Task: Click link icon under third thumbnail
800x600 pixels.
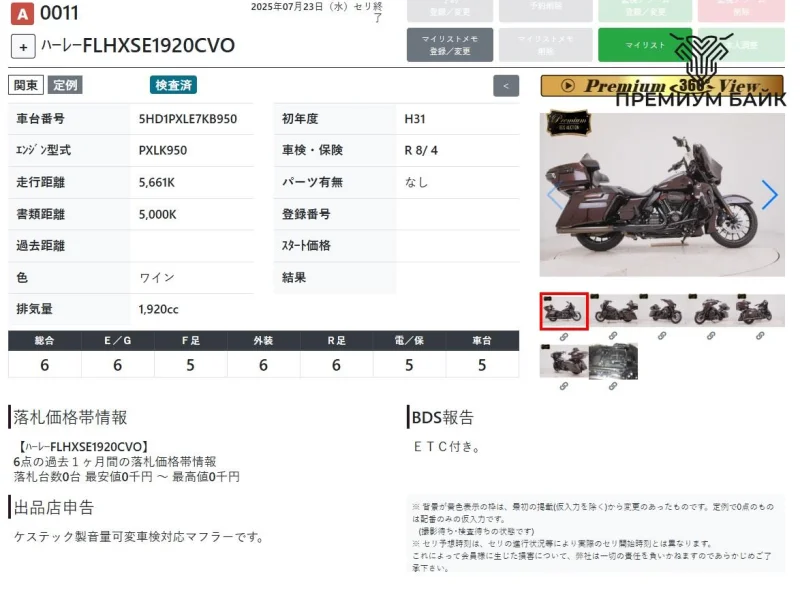Action: [x=663, y=336]
